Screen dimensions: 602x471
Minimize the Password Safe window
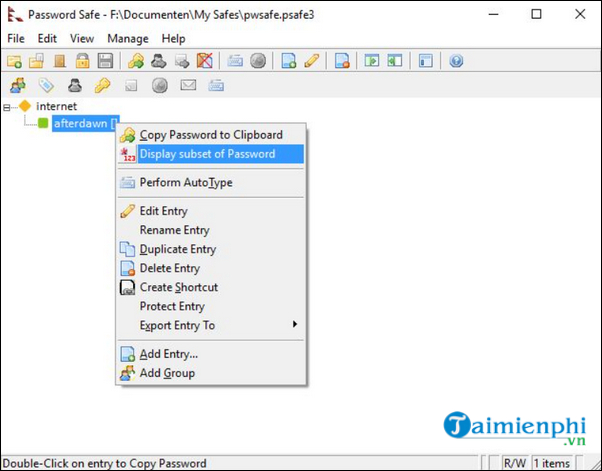point(494,14)
